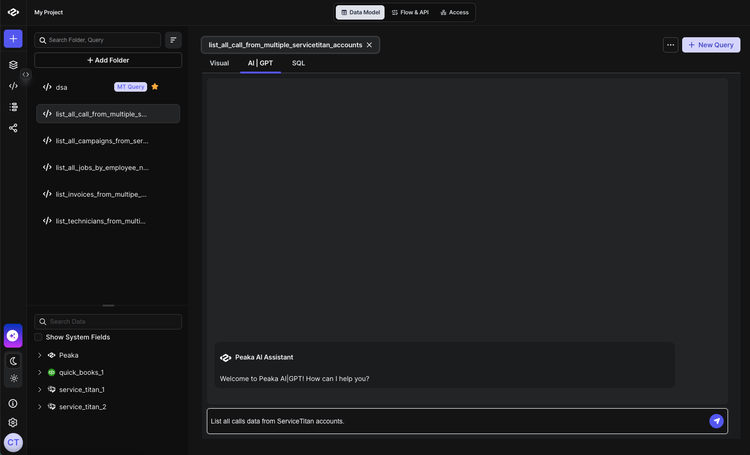Click the service_titan_2 connector icon
The width and height of the screenshot is (750, 455).
click(52, 407)
